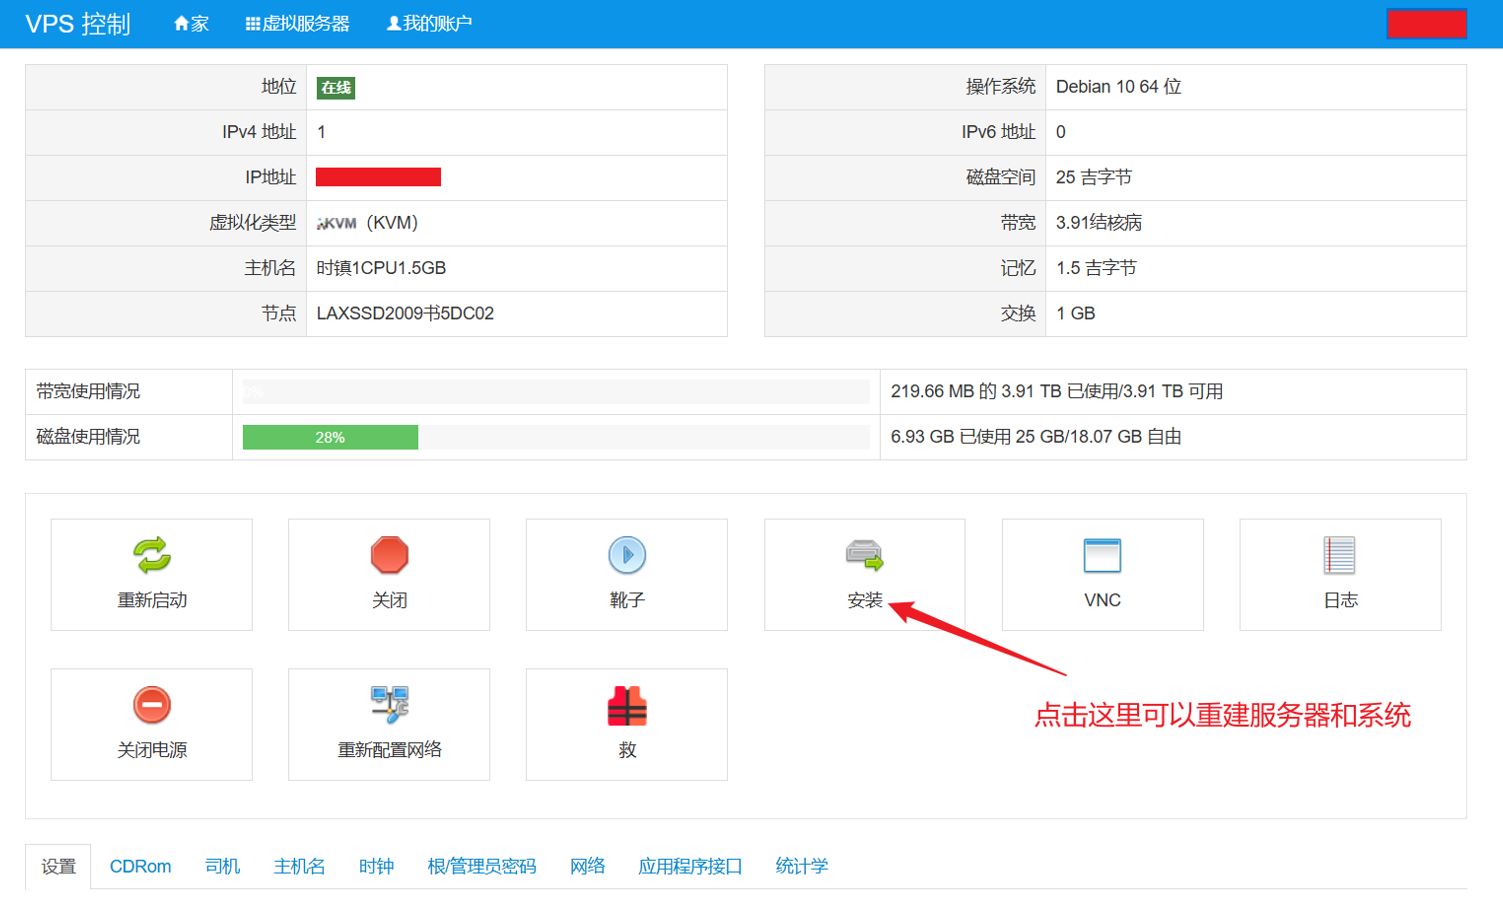Click the green 28% disk usage bar

[x=330, y=437]
